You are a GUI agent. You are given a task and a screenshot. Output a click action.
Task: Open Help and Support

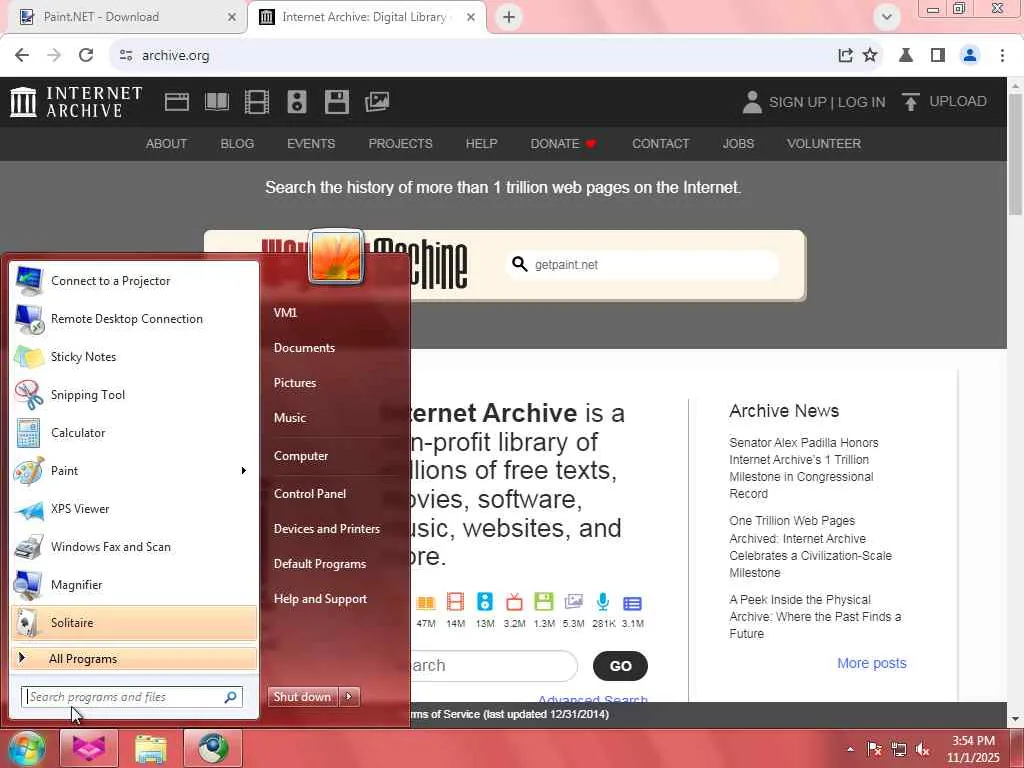click(321, 599)
